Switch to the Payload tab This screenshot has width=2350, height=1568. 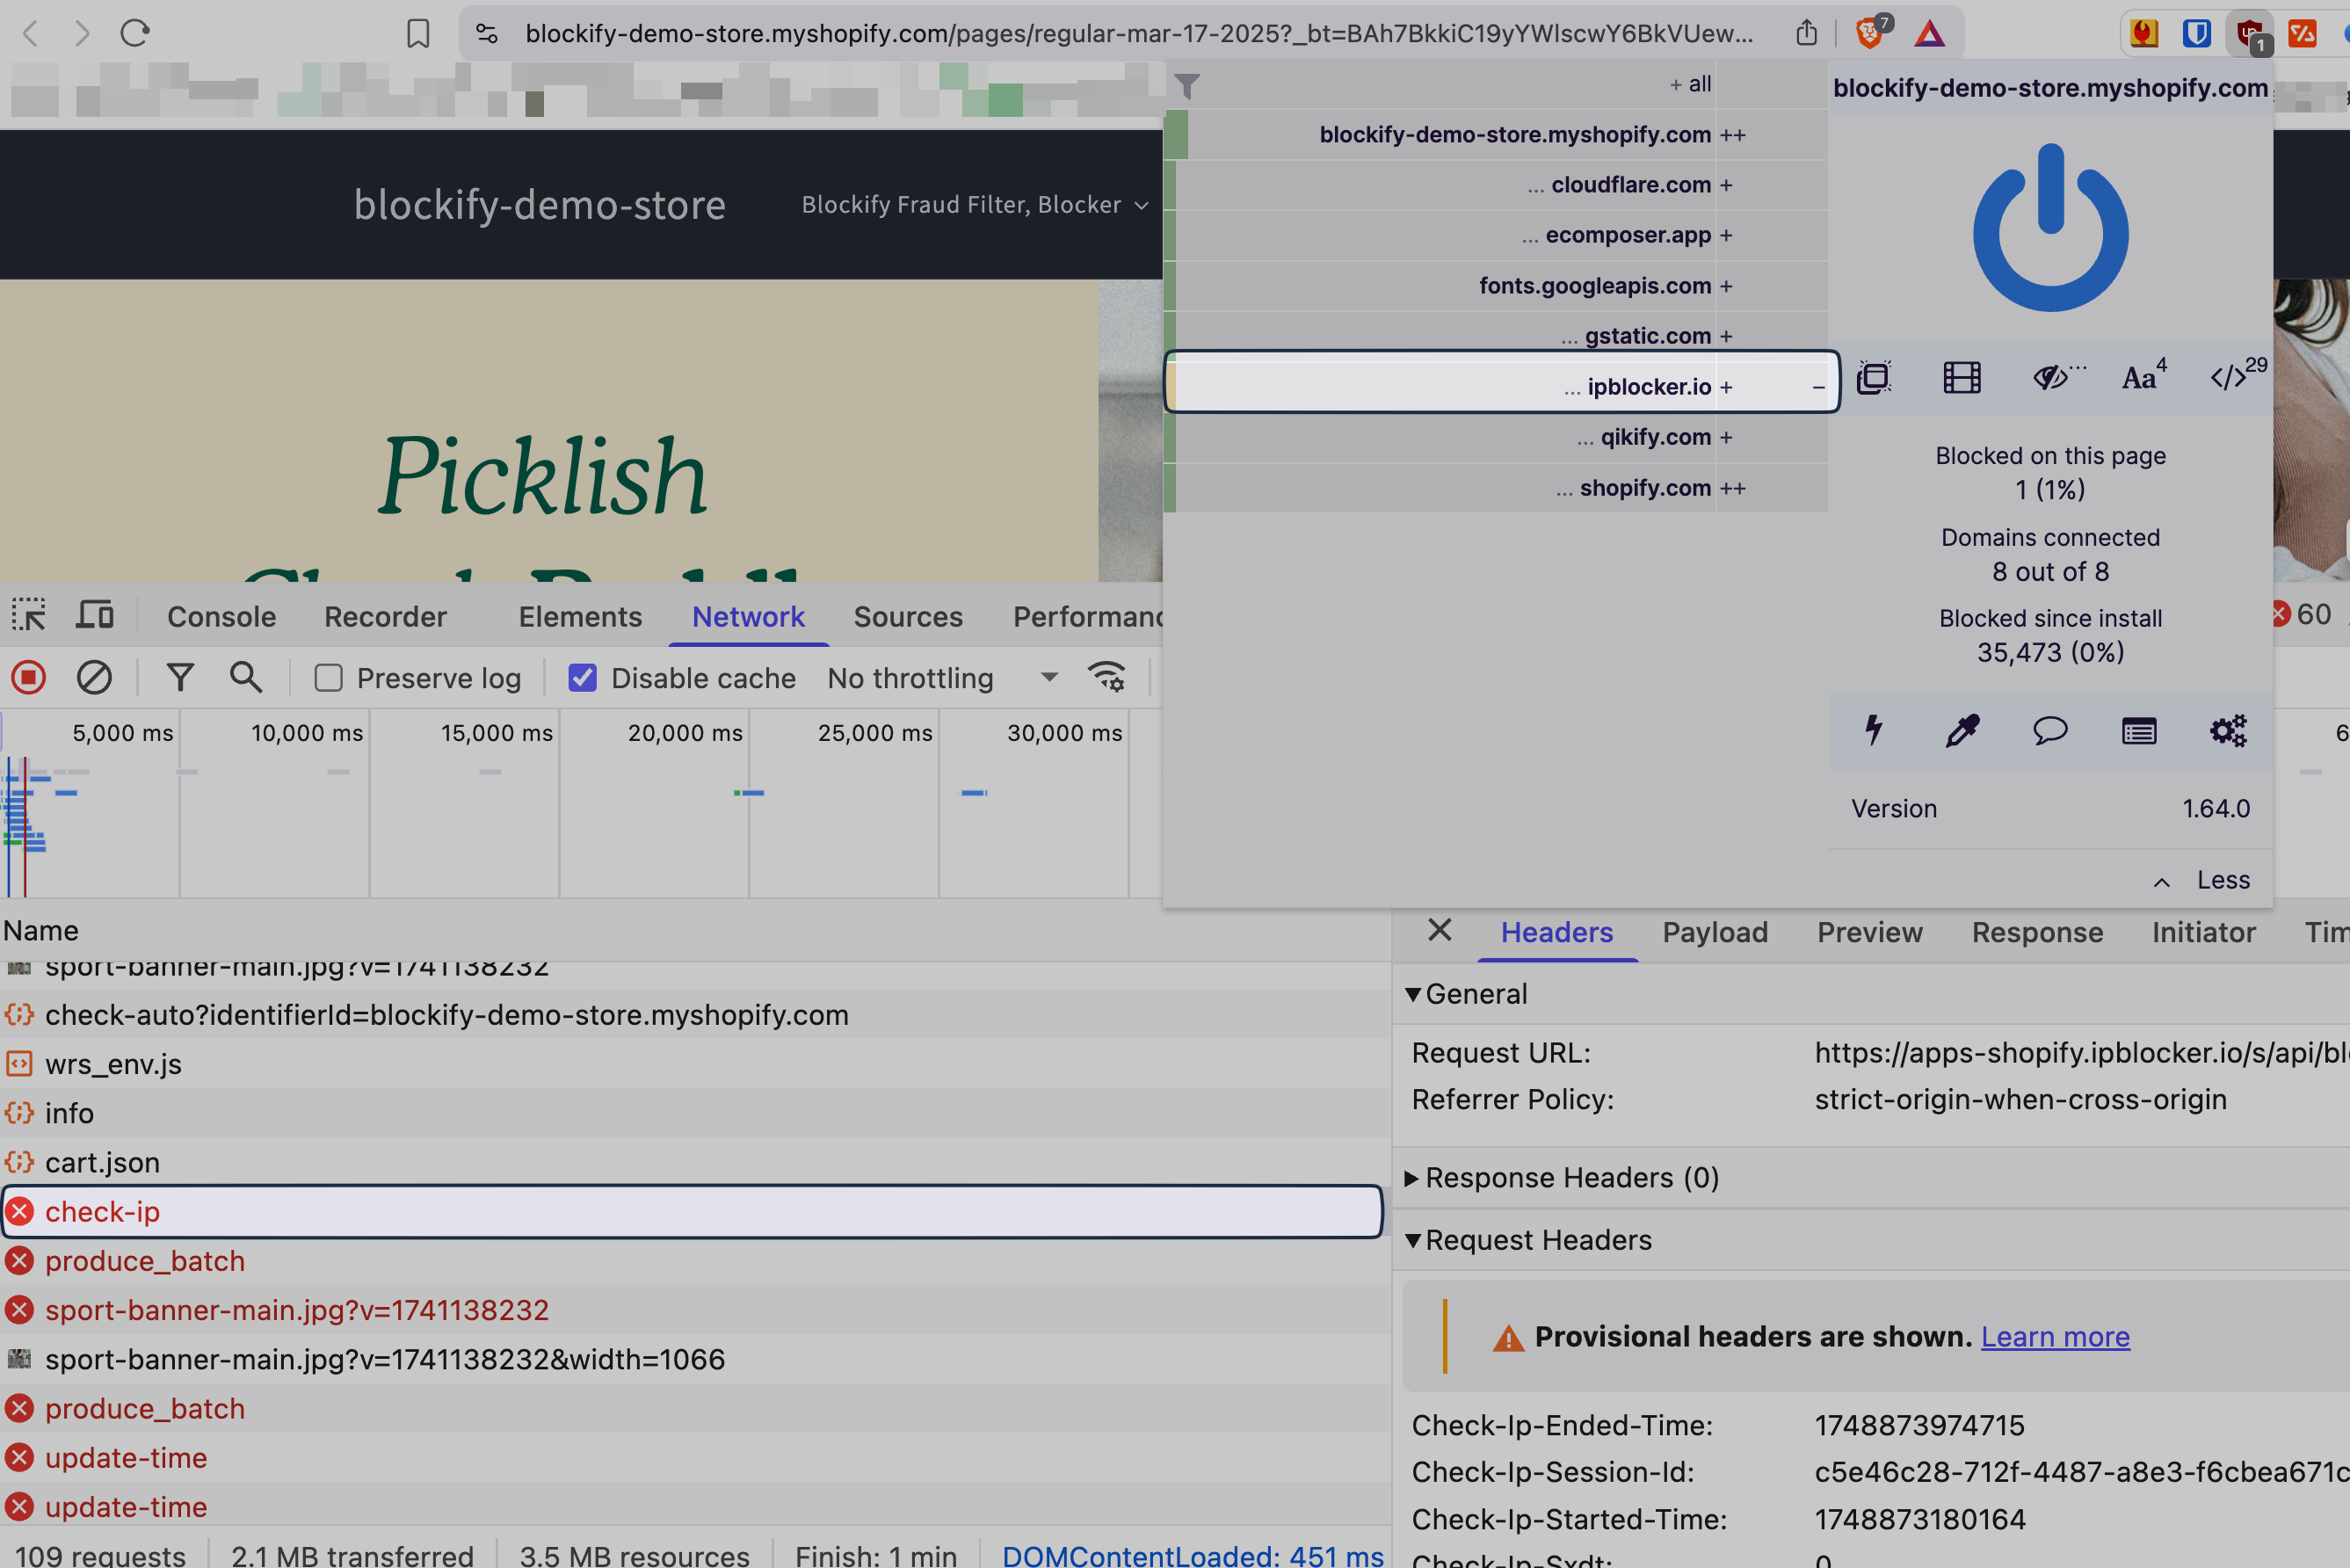click(x=1715, y=932)
